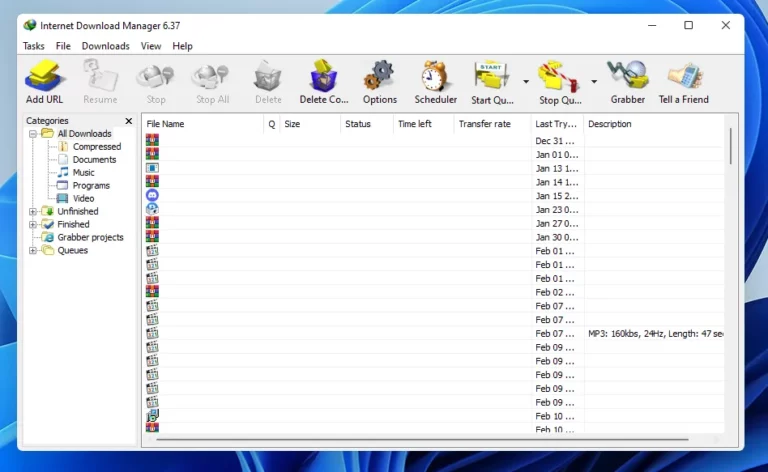This screenshot has height=472, width=768.
Task: Open the Tasks menu
Action: click(x=33, y=46)
